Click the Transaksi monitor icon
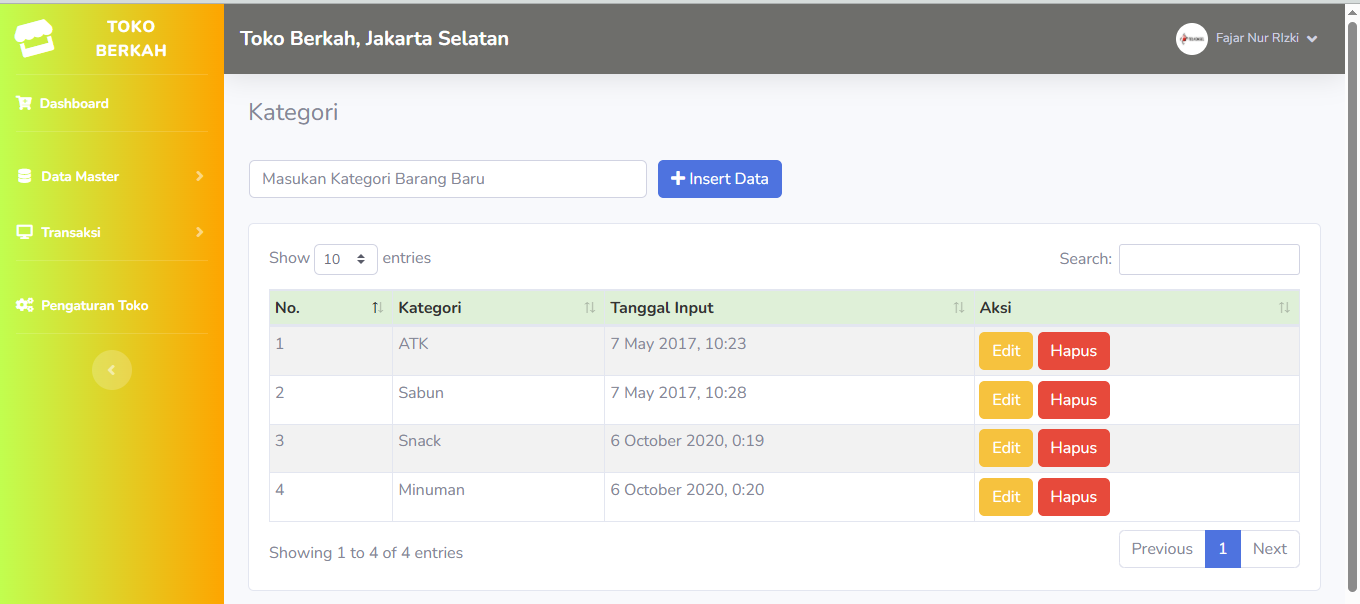Viewport: 1360px width, 604px height. (25, 232)
